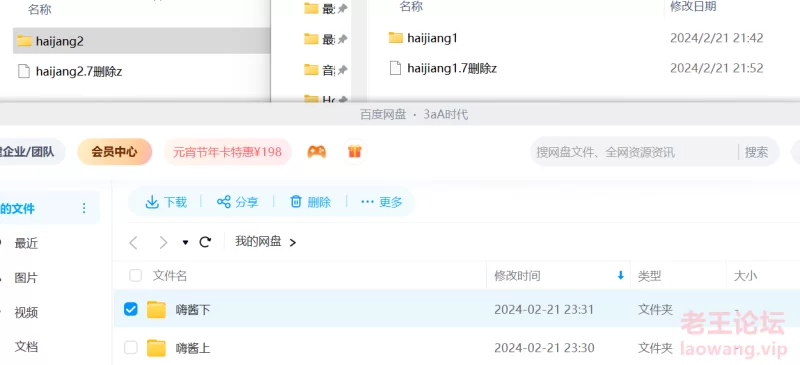Check the 嗨酱上 folder checkbox

coord(131,348)
